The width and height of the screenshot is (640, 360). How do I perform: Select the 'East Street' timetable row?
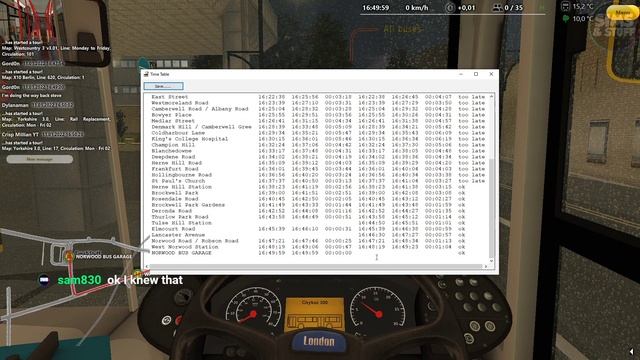tap(318, 97)
